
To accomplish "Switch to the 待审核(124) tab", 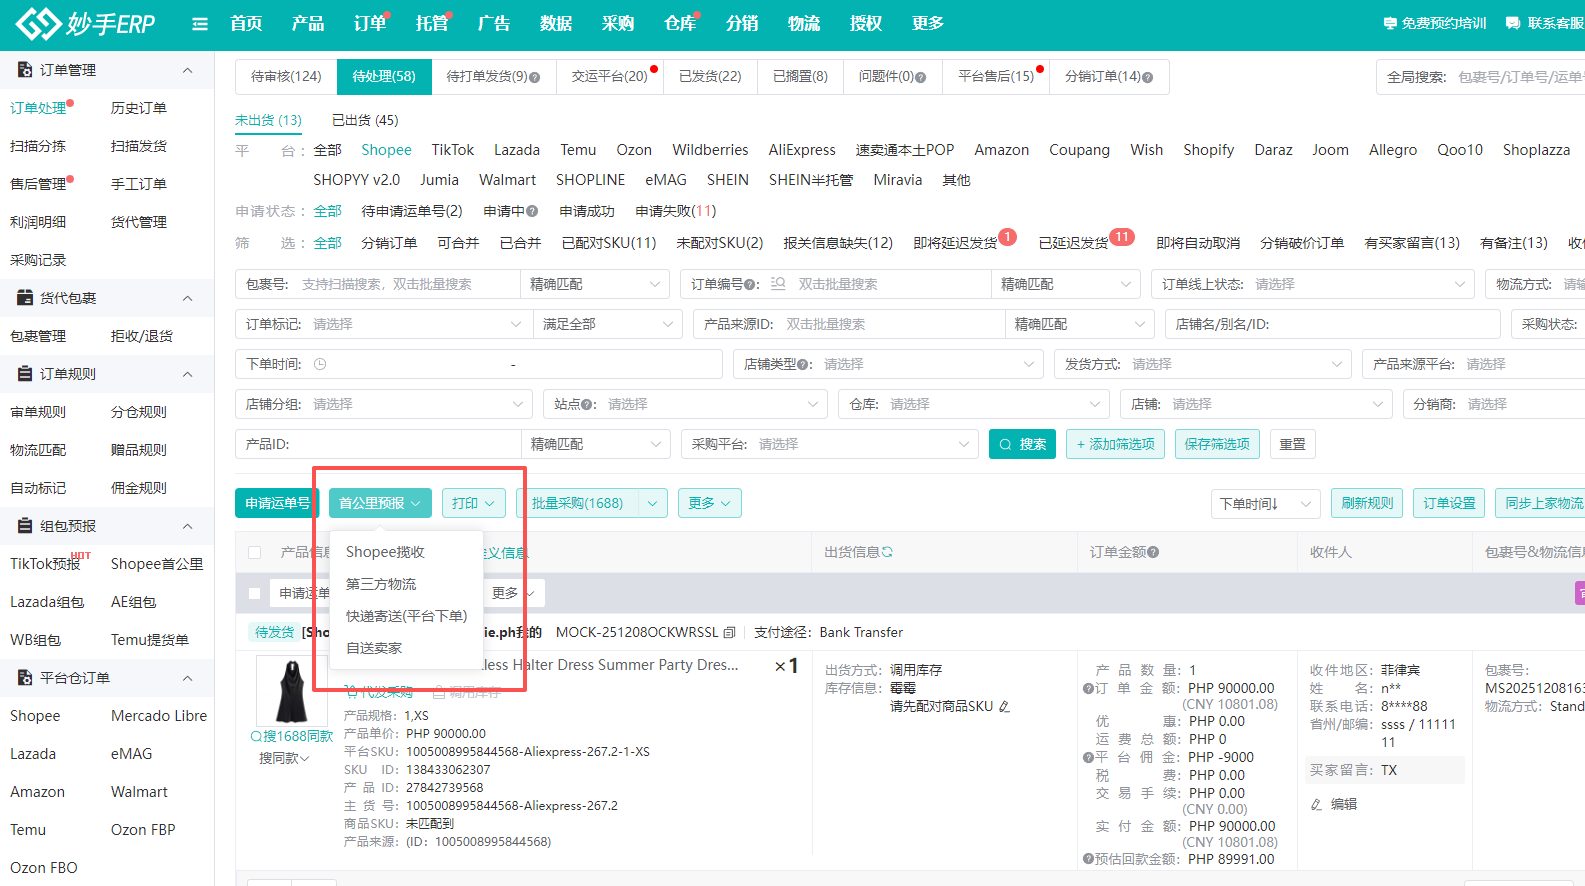I will pyautogui.click(x=286, y=77).
